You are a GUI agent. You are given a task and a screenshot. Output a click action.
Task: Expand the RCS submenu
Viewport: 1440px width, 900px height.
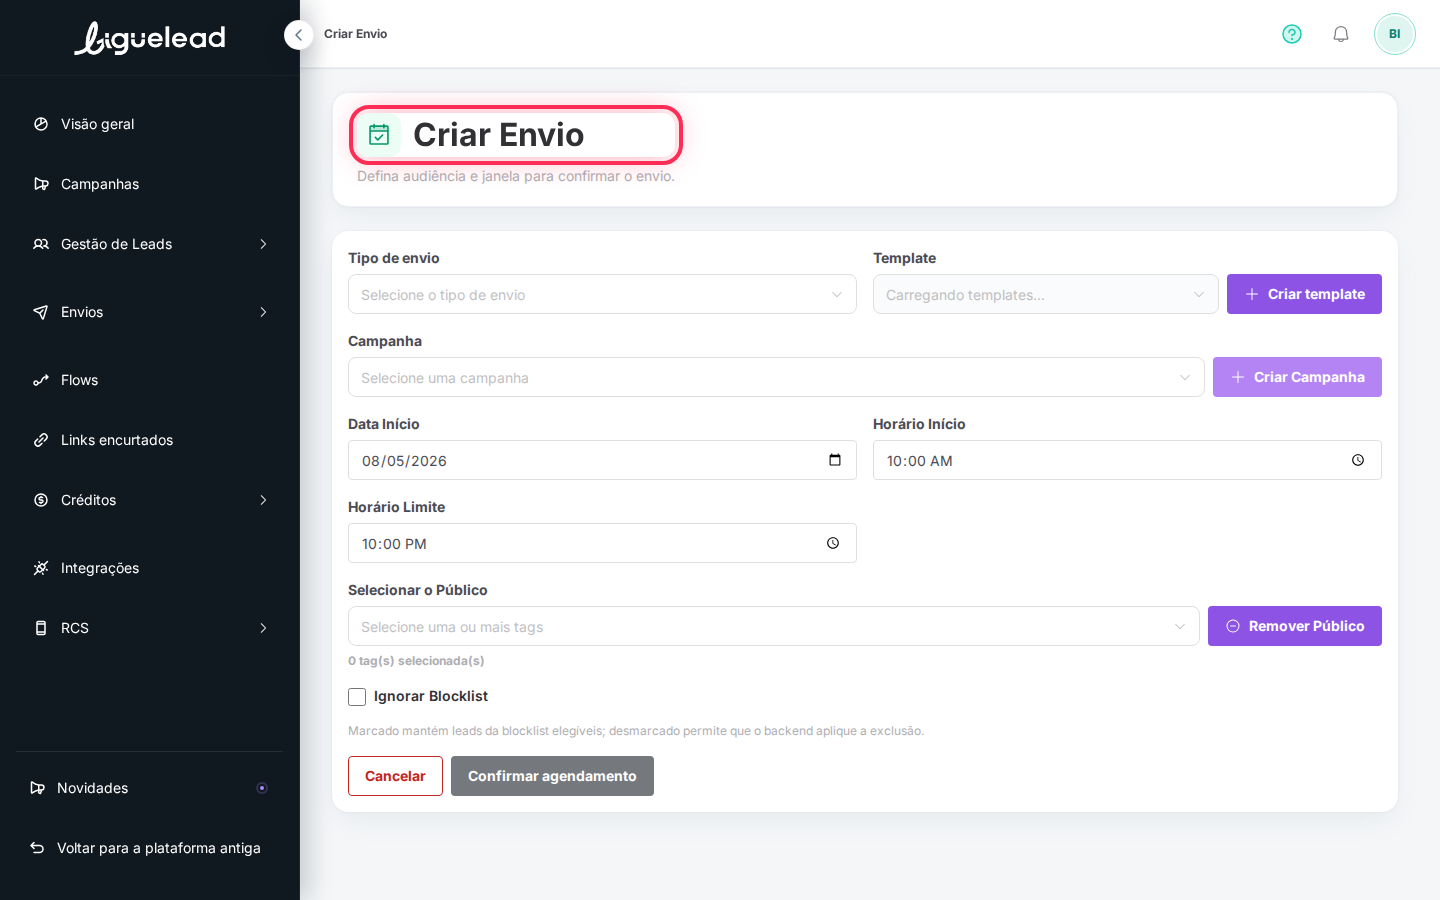[x=263, y=628]
